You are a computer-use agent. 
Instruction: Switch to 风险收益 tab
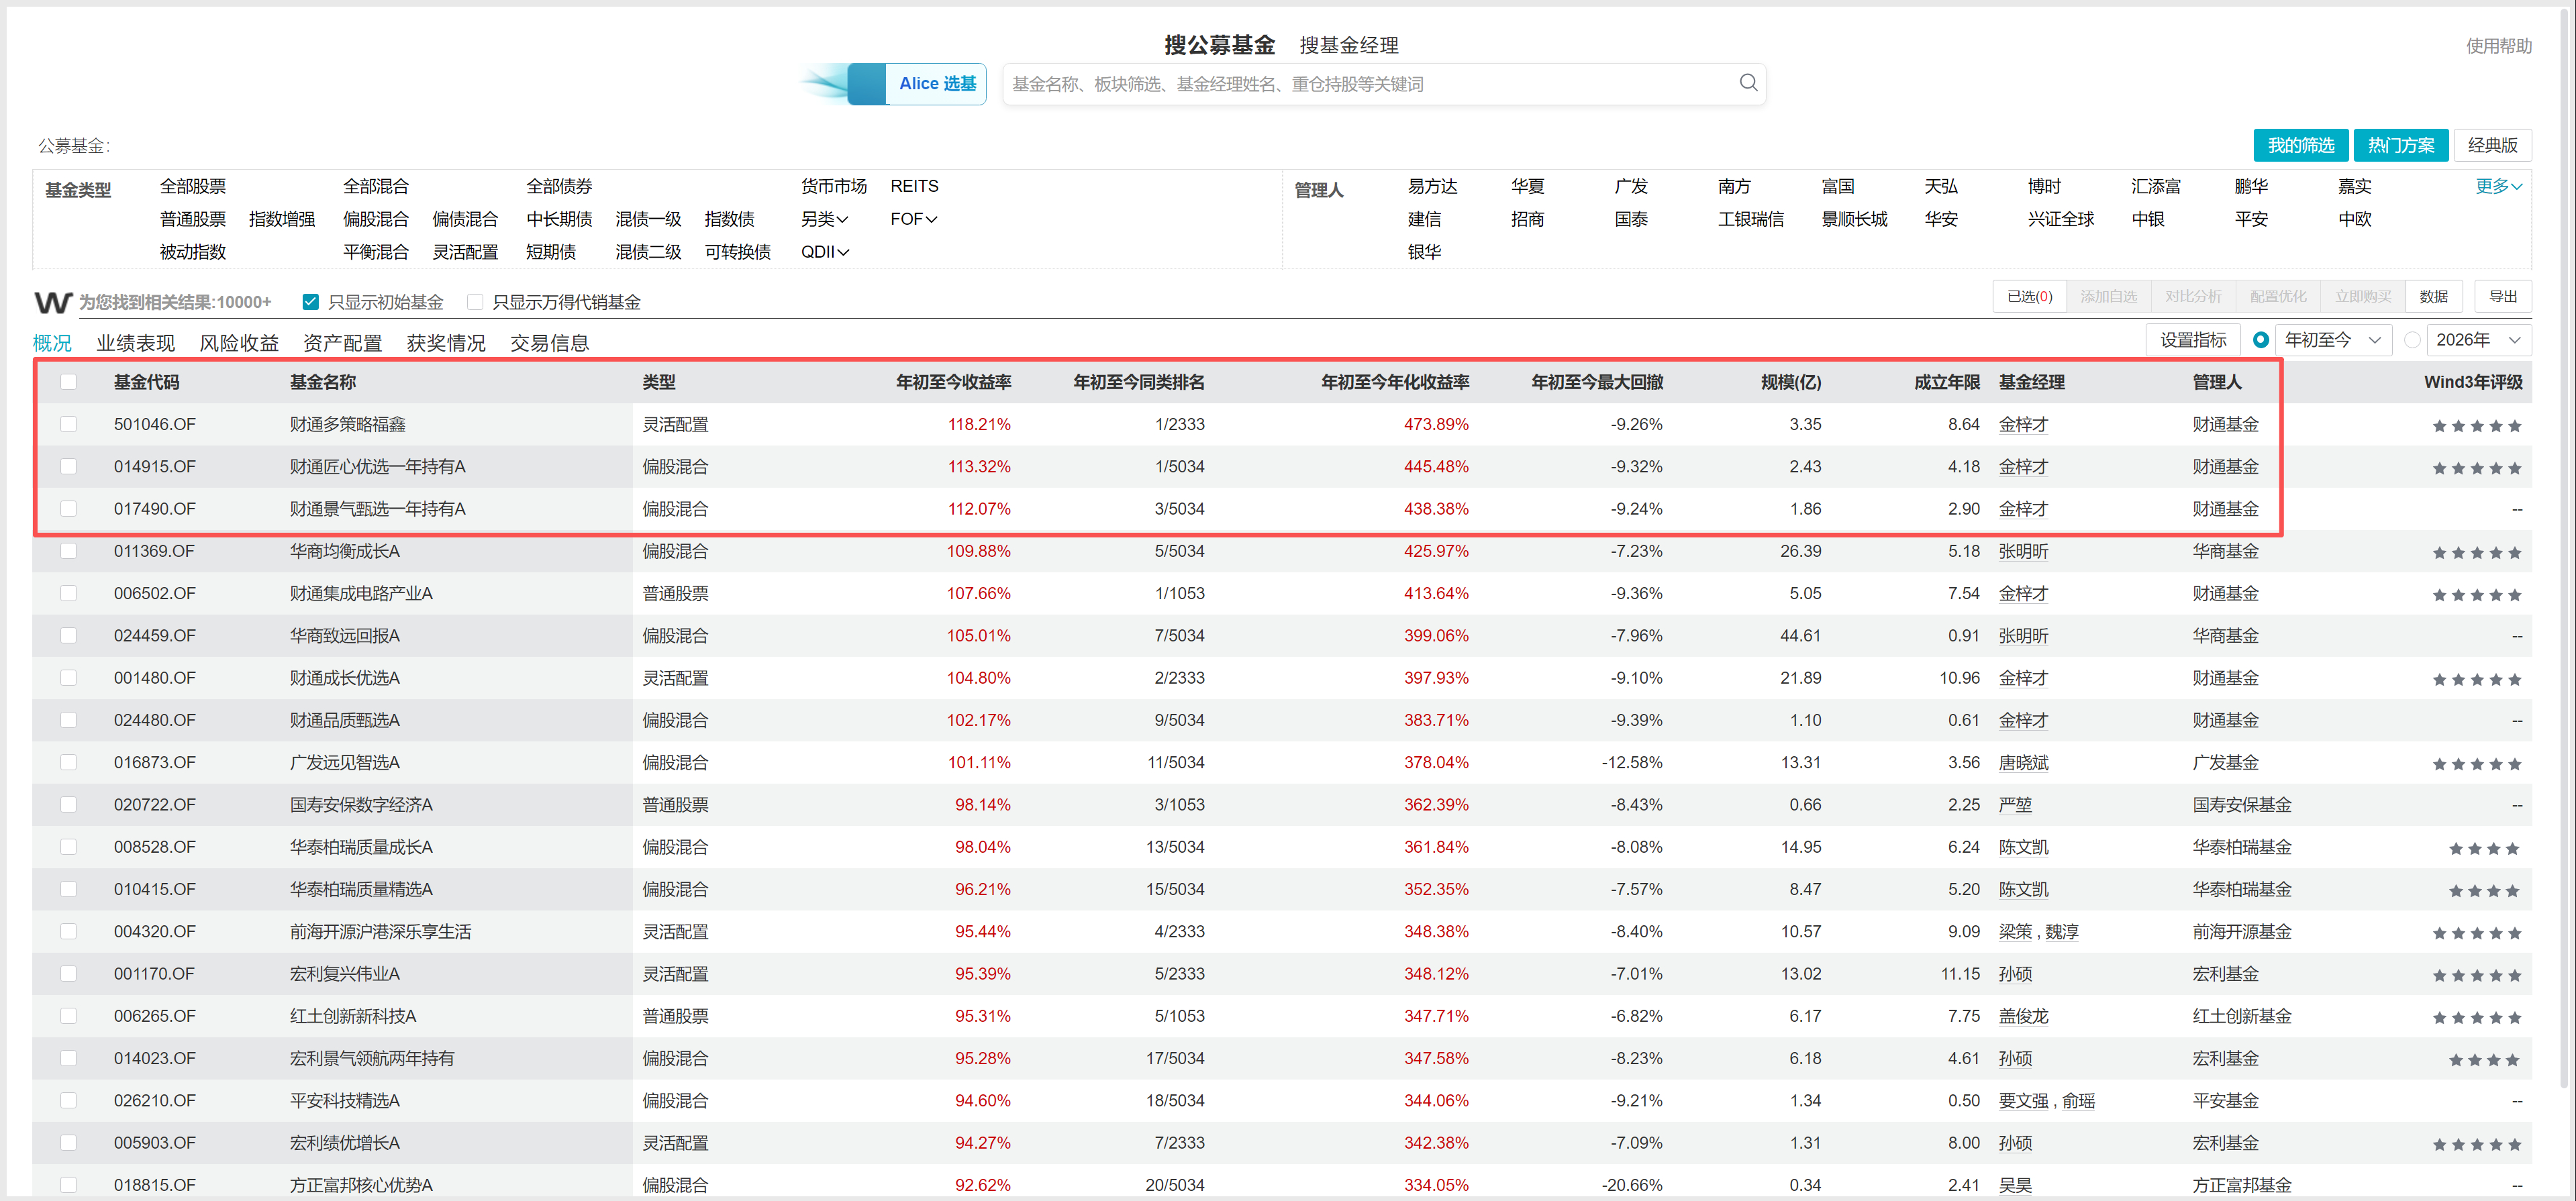[239, 343]
